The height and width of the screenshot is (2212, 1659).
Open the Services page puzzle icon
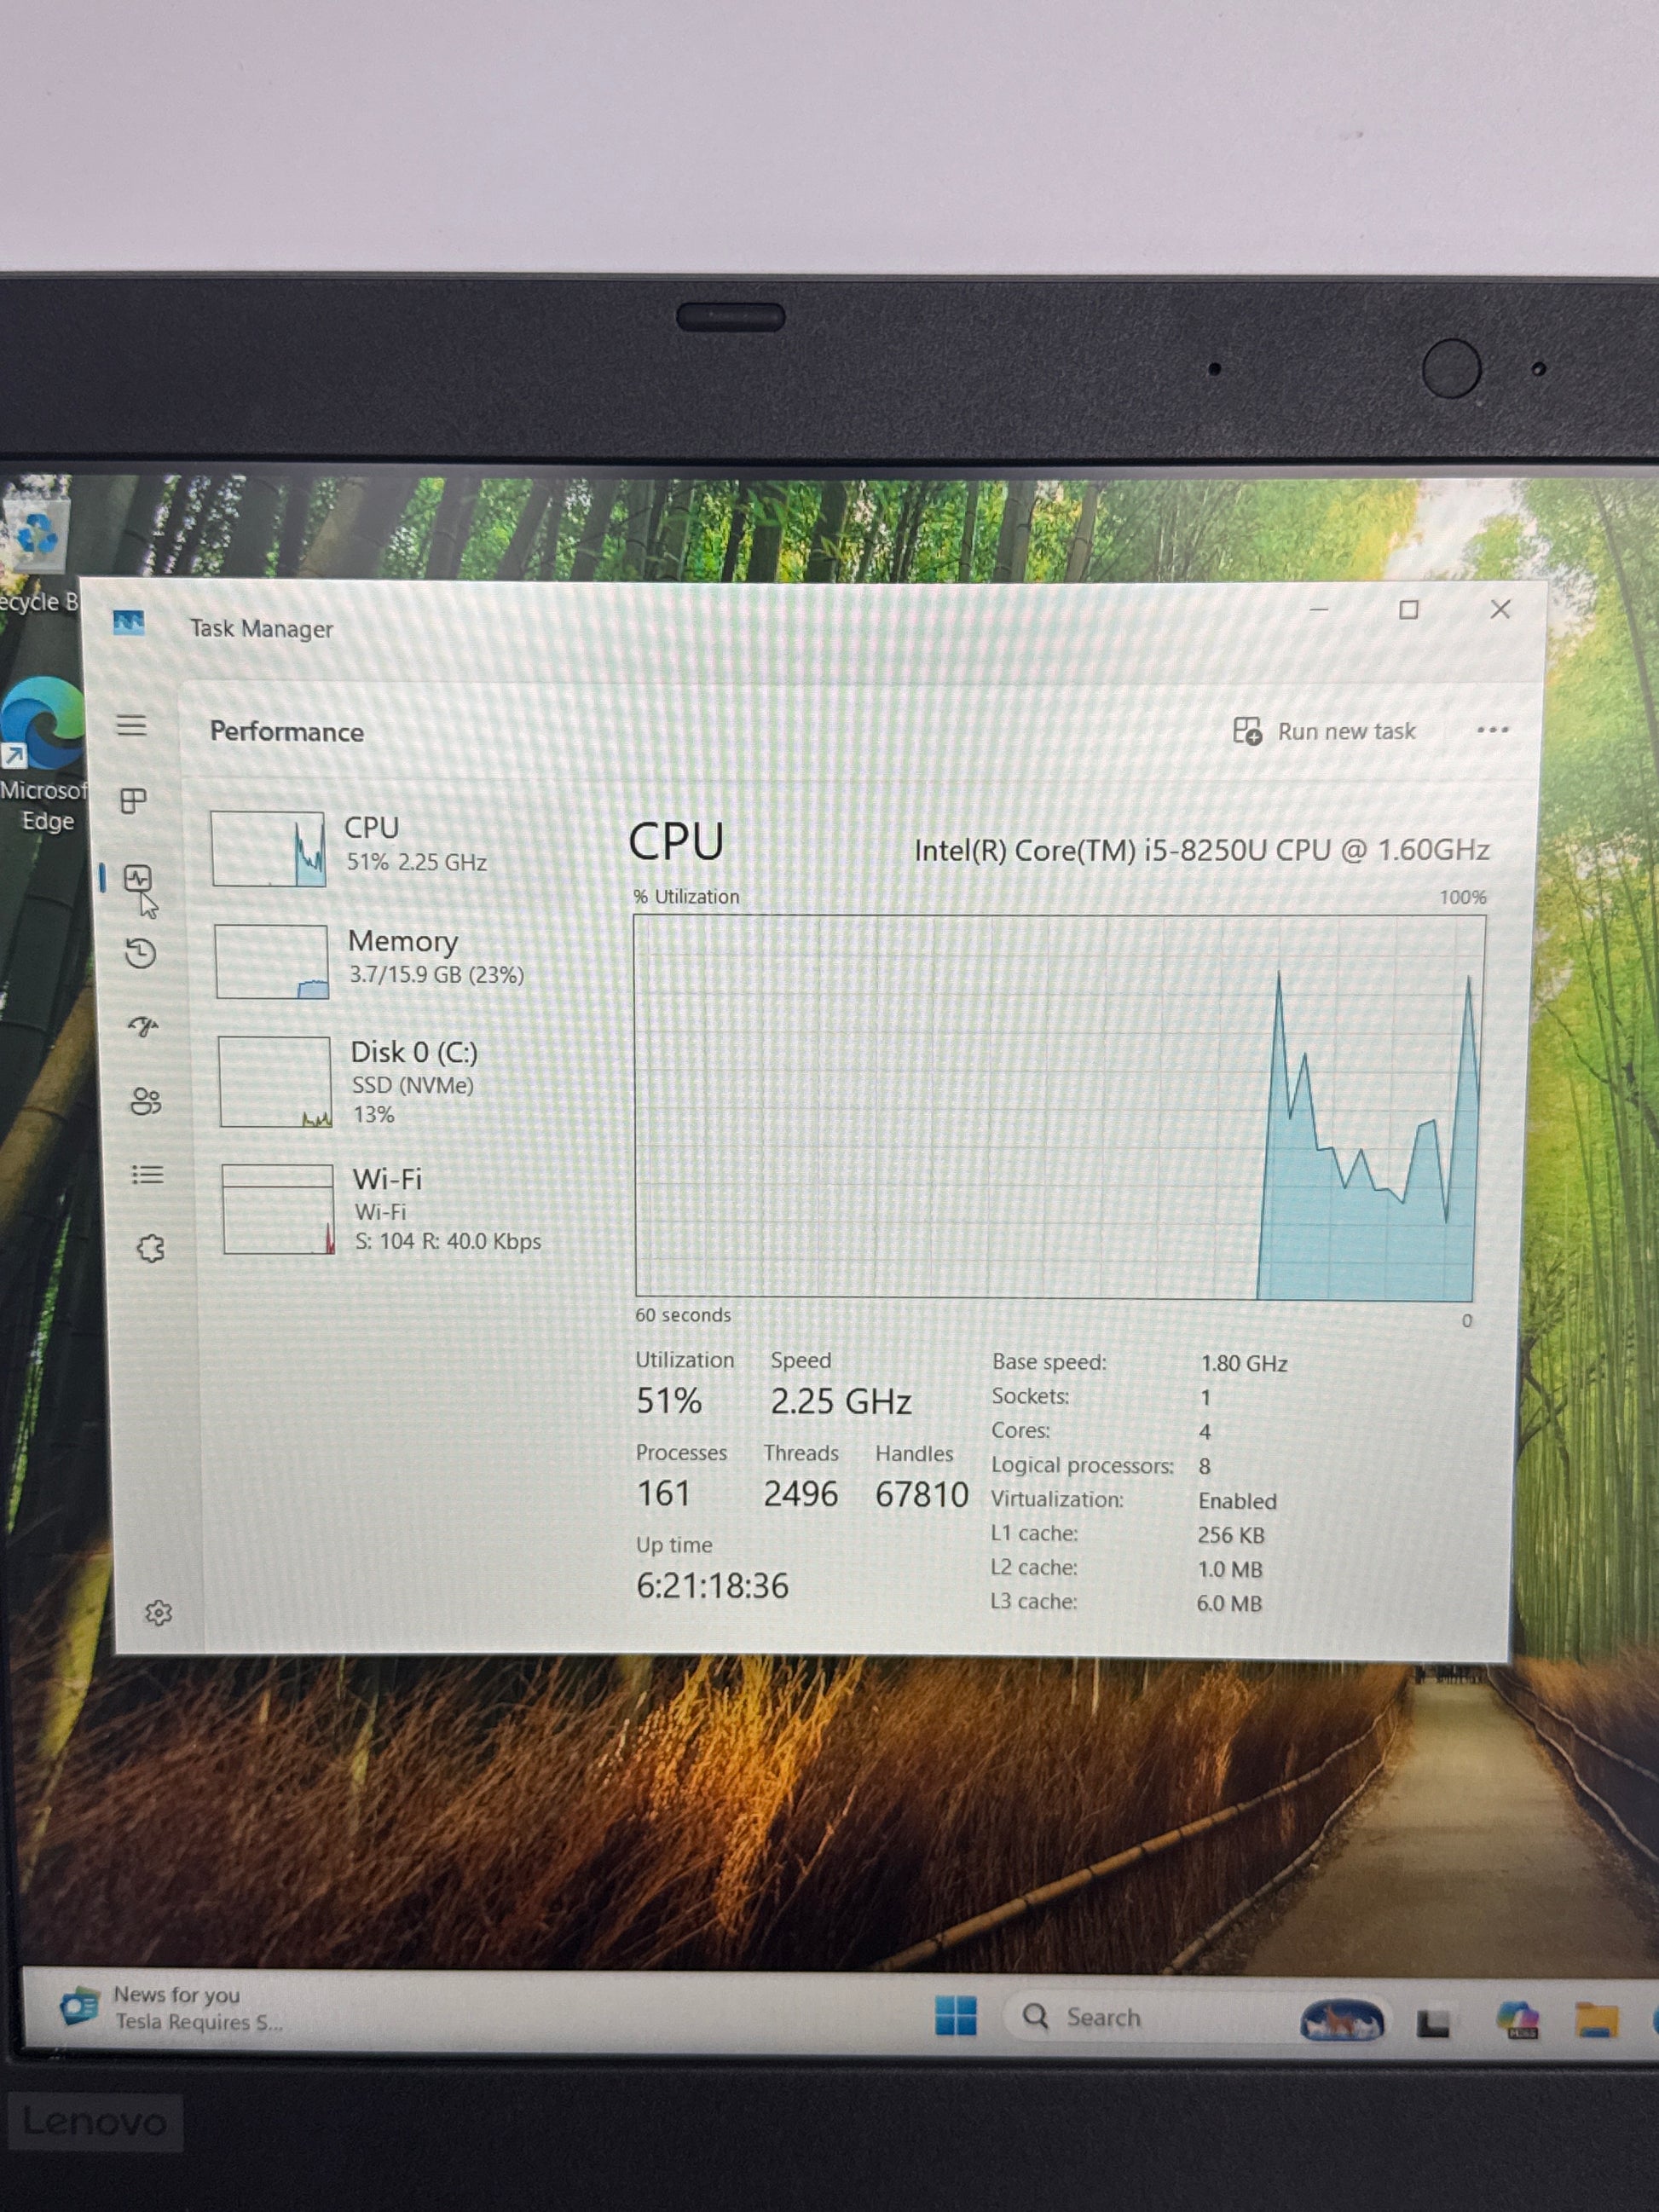click(x=151, y=1248)
